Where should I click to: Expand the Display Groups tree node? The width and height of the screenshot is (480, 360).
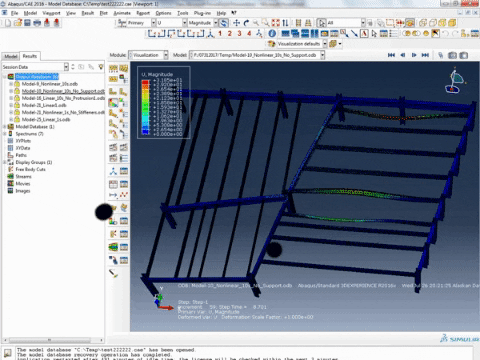point(5,162)
